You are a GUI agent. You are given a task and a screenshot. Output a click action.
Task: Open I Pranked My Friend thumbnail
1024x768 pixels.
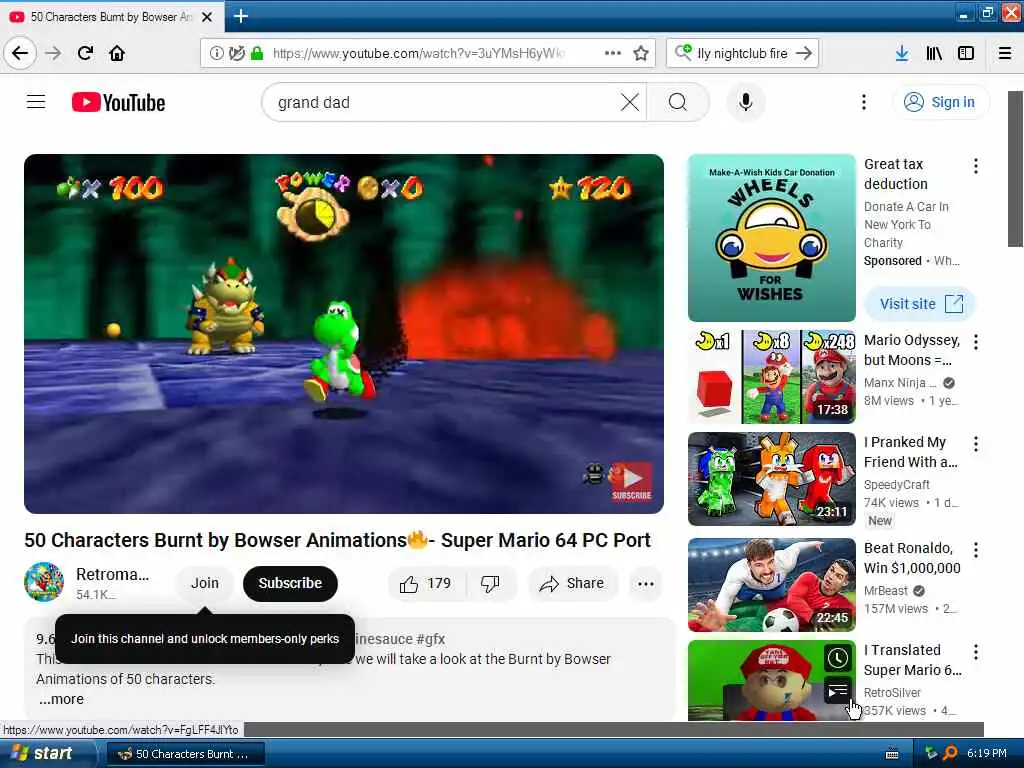(x=771, y=479)
